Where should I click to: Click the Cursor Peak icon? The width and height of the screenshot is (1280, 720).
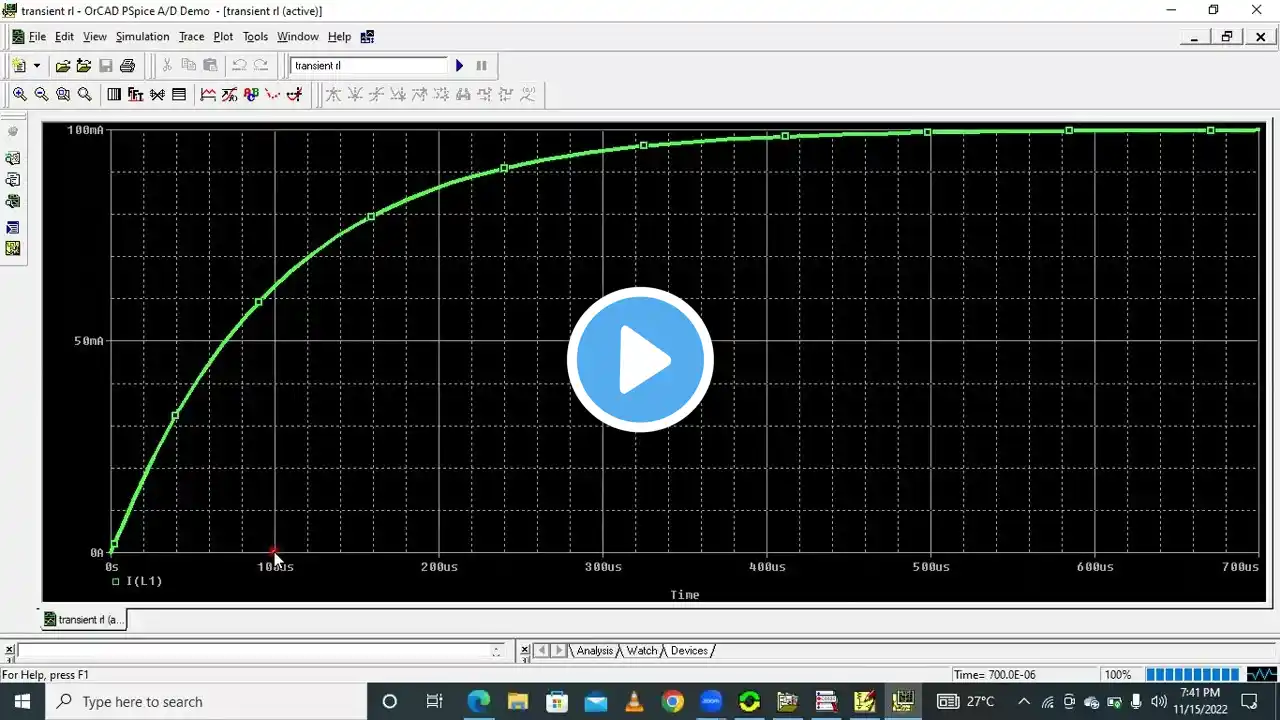[x=333, y=94]
